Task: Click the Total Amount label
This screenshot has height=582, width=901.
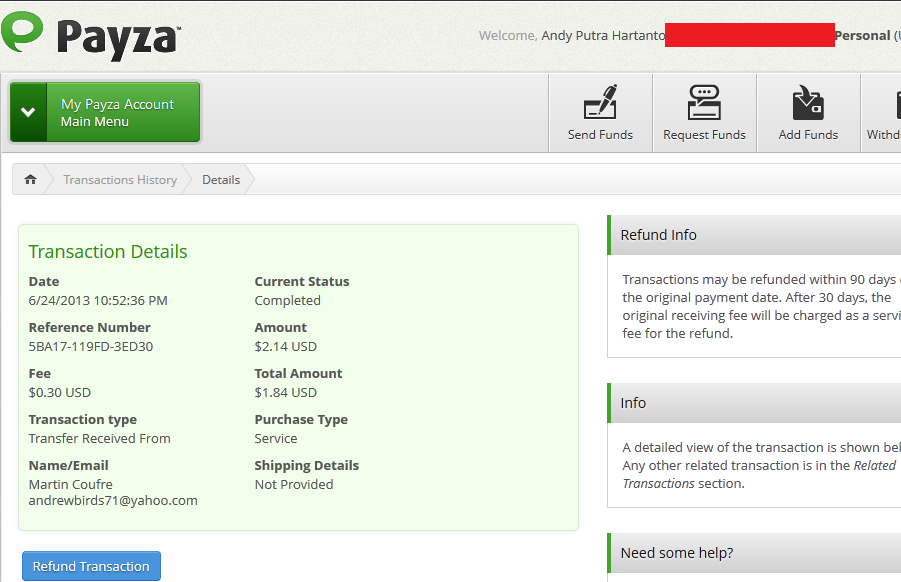Action: click(x=298, y=373)
